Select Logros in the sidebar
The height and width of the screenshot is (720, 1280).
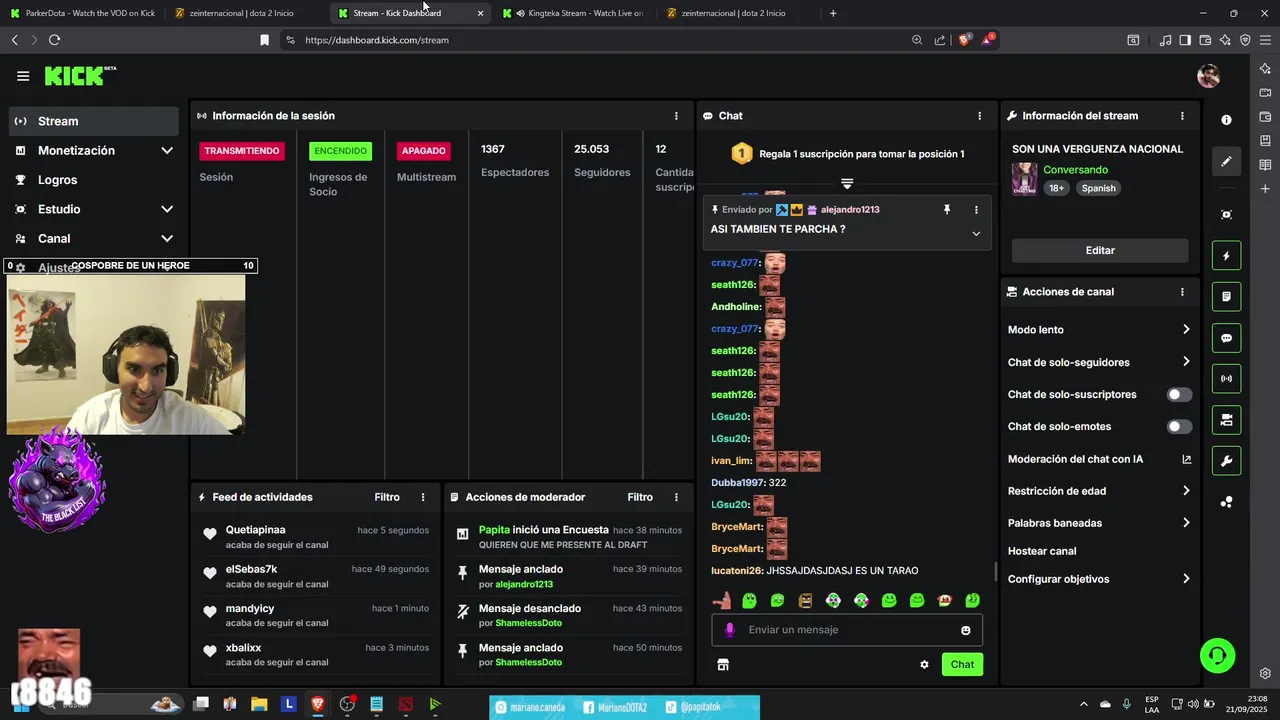click(x=94, y=180)
